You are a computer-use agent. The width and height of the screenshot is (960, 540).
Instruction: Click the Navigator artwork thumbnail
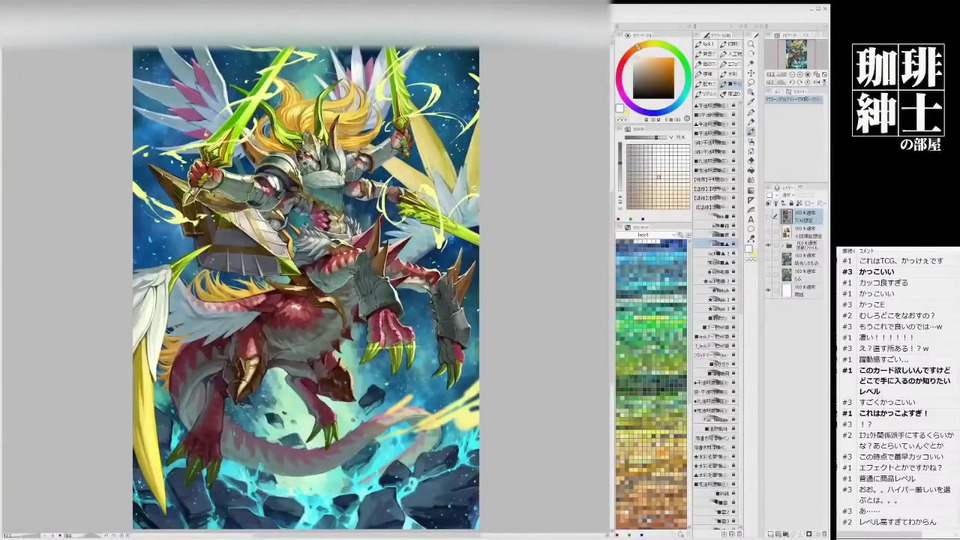click(796, 53)
